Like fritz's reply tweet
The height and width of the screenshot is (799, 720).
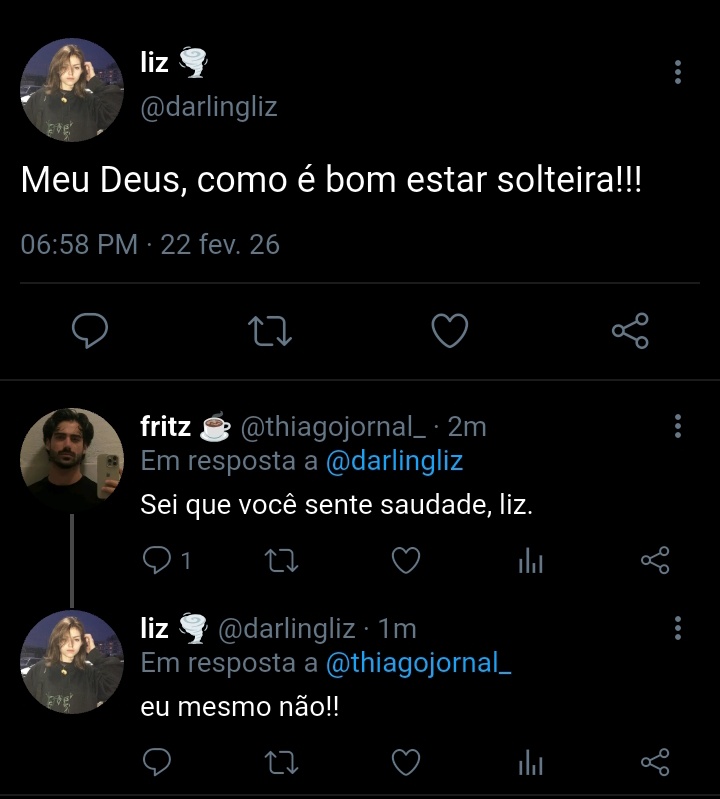point(405,562)
